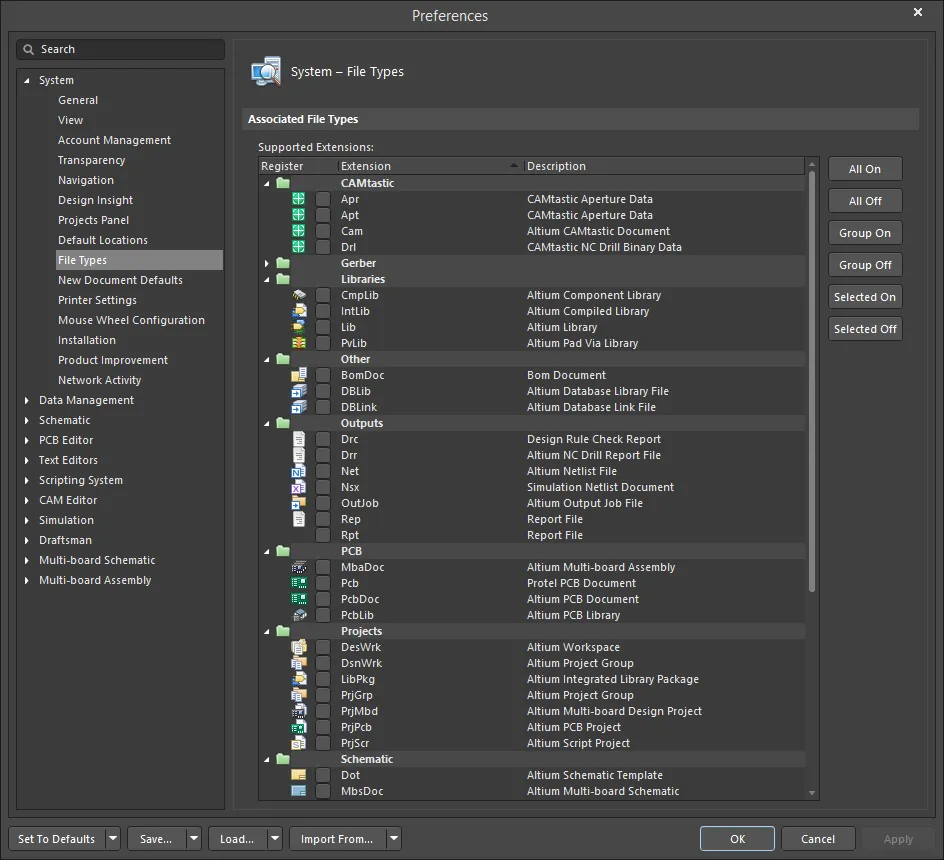Click the PrjPcb PCB project icon
Screen dimensions: 944x860
click(299, 727)
